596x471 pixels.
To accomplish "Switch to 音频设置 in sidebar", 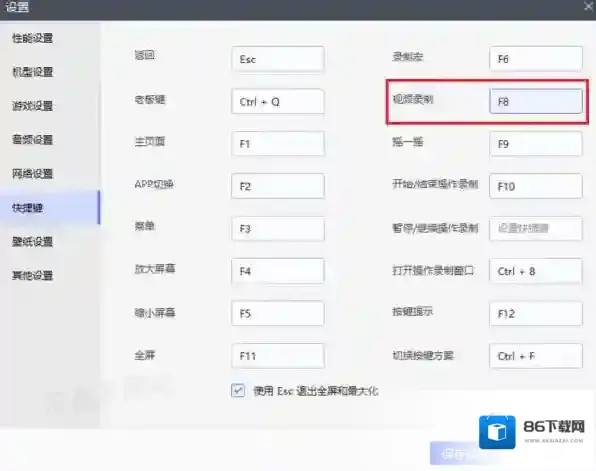I will pos(33,140).
